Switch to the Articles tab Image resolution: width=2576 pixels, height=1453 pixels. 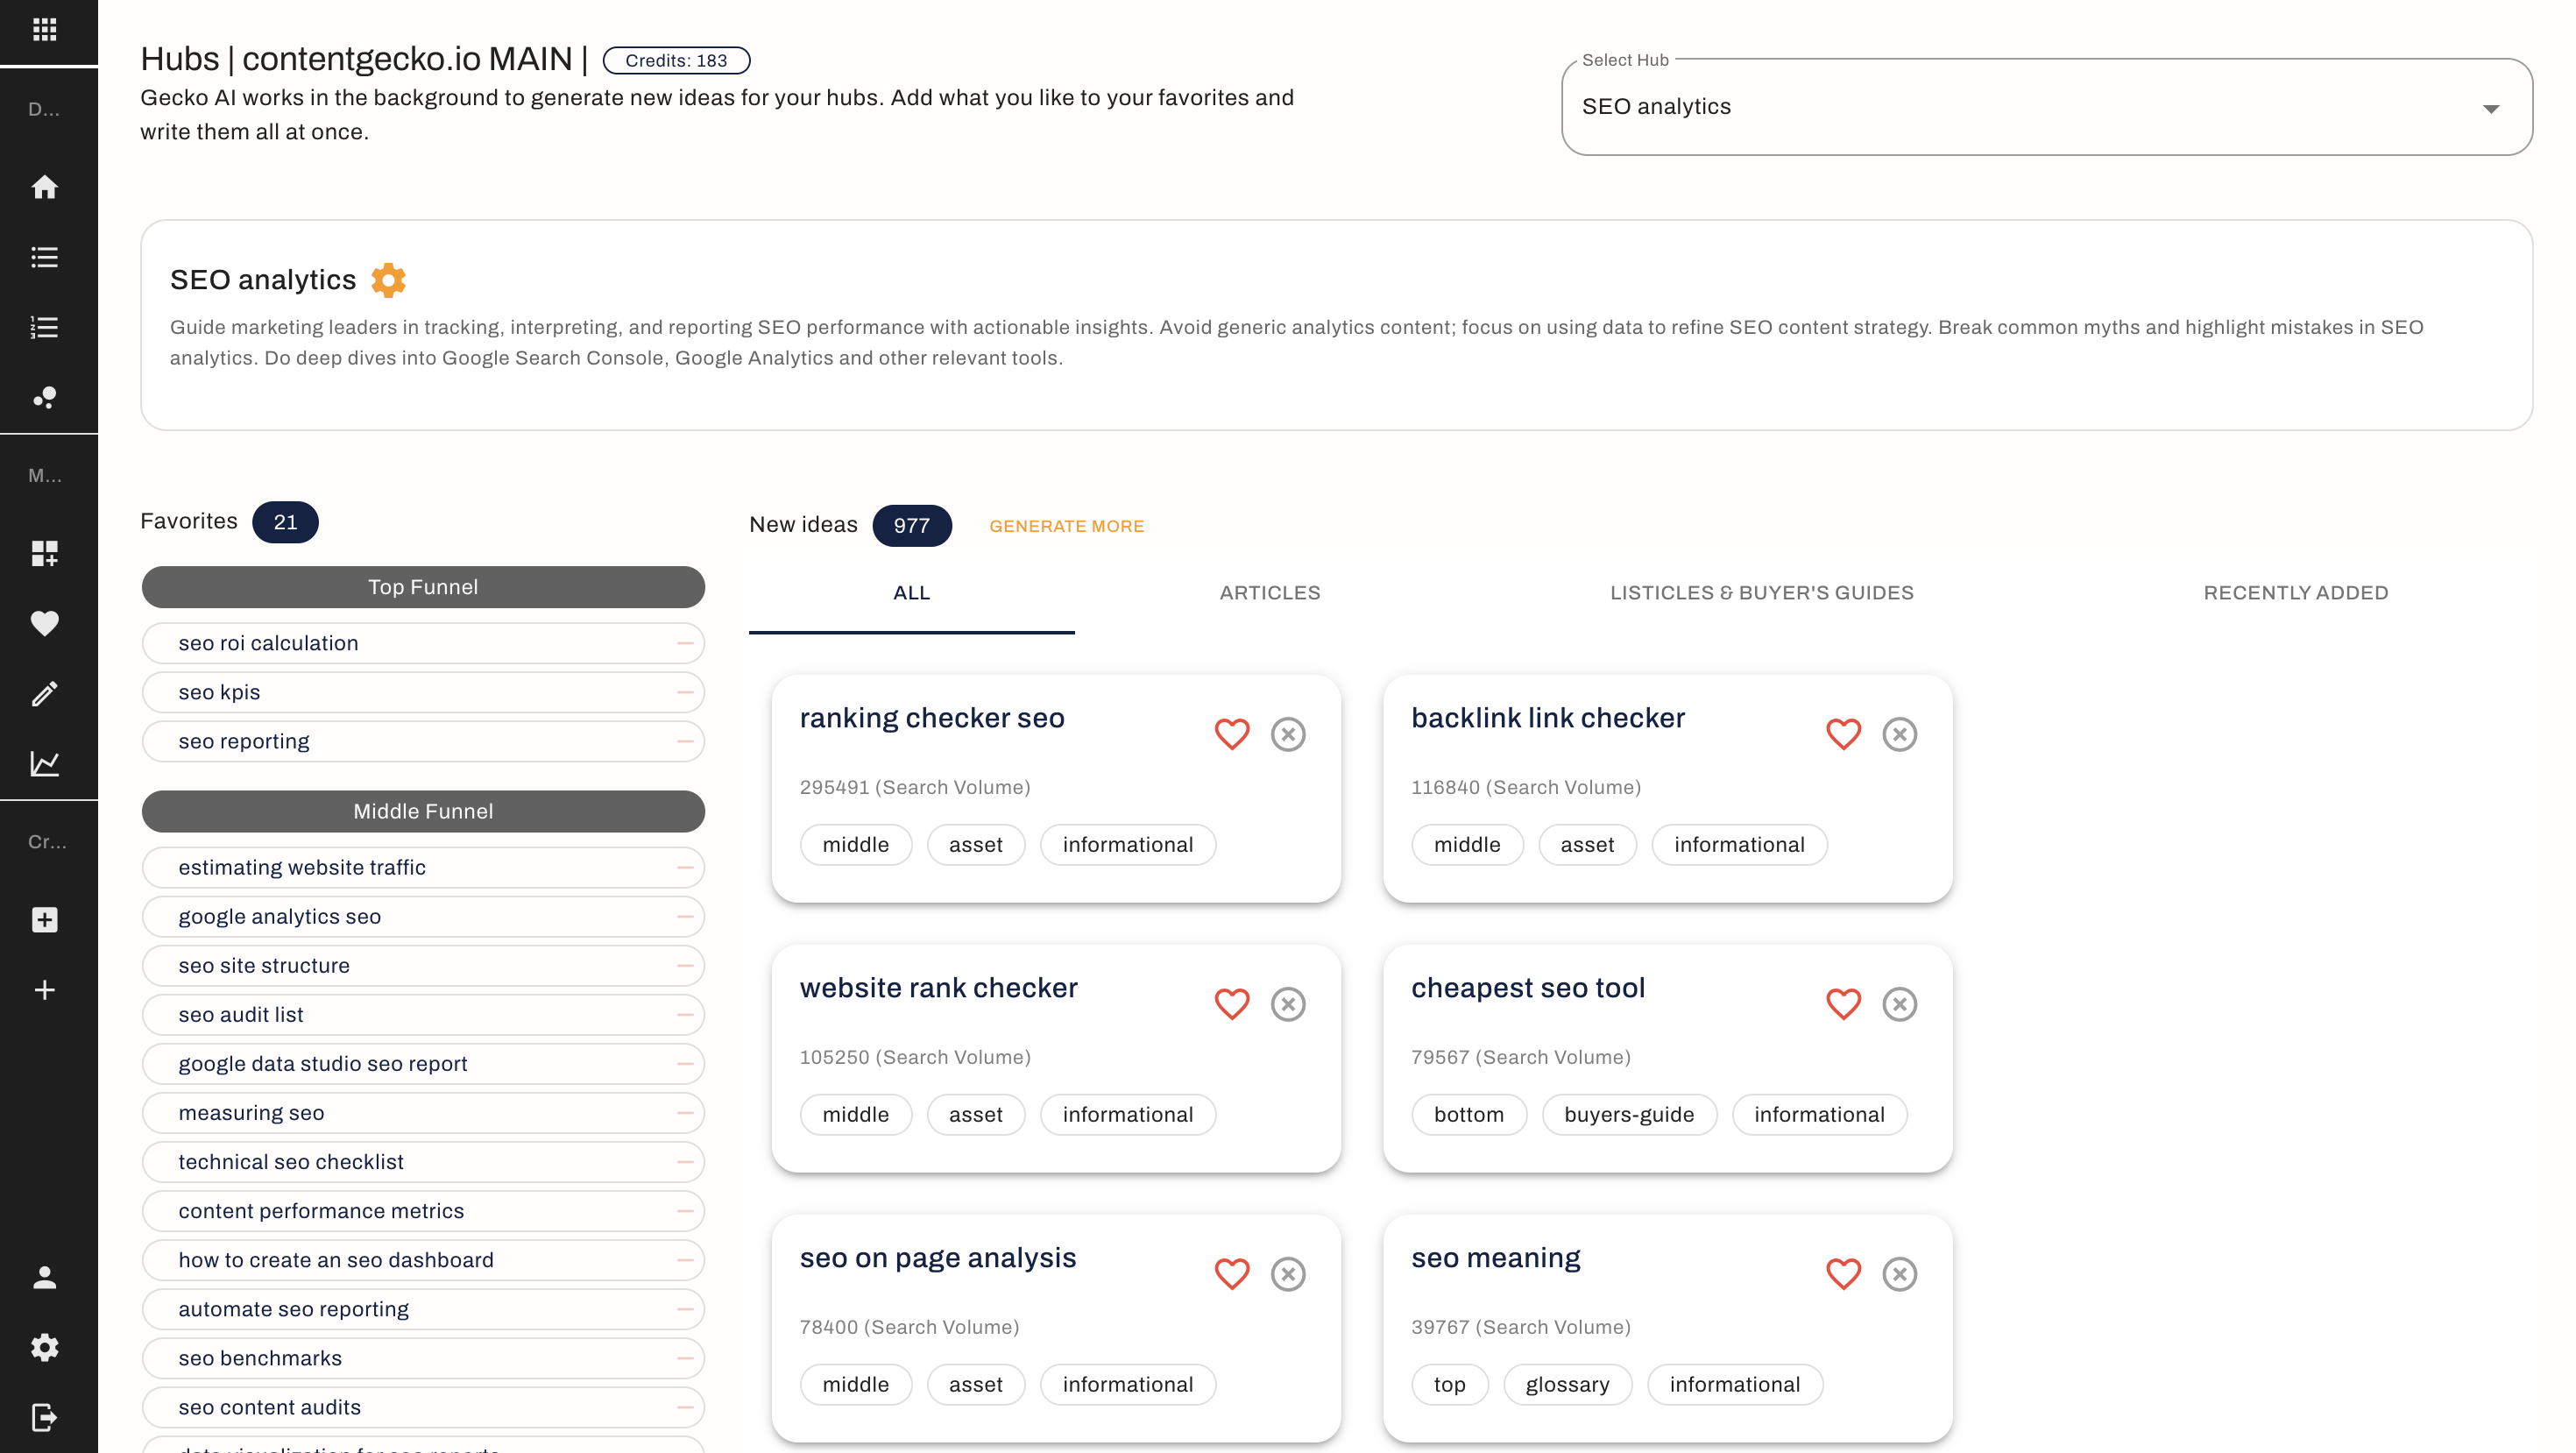pyautogui.click(x=1269, y=593)
